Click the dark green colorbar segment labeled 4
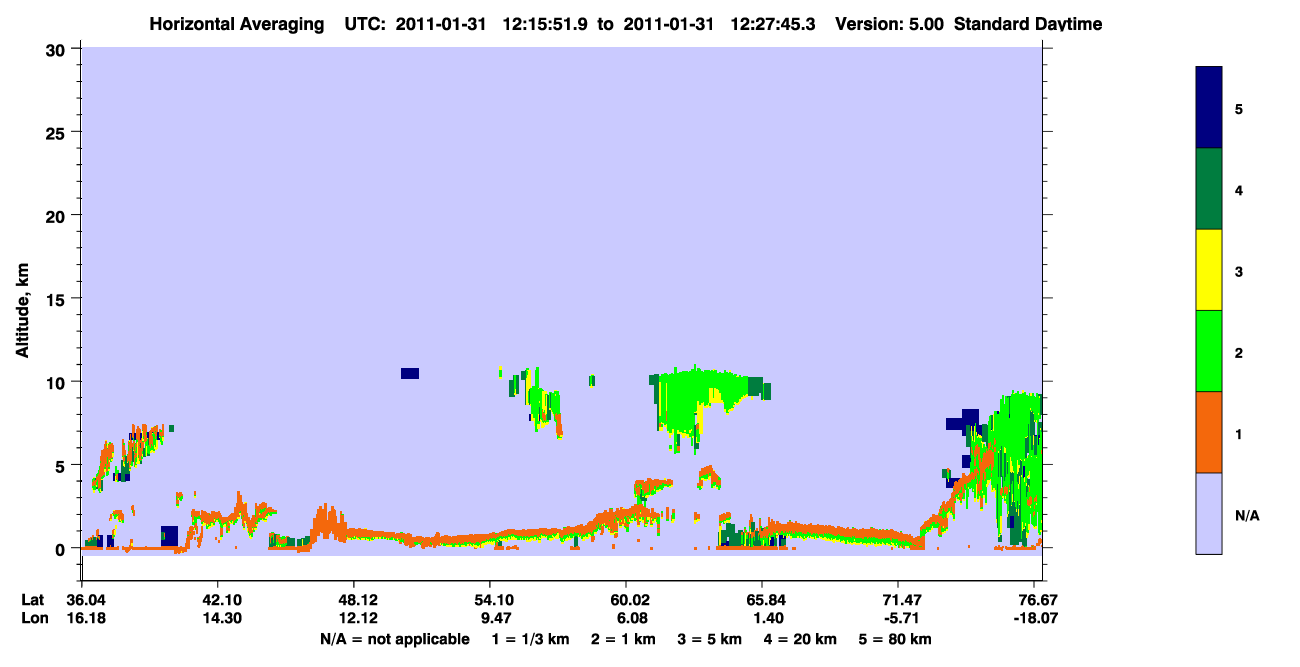Screen dimensions: 1300x667 tap(1209, 189)
